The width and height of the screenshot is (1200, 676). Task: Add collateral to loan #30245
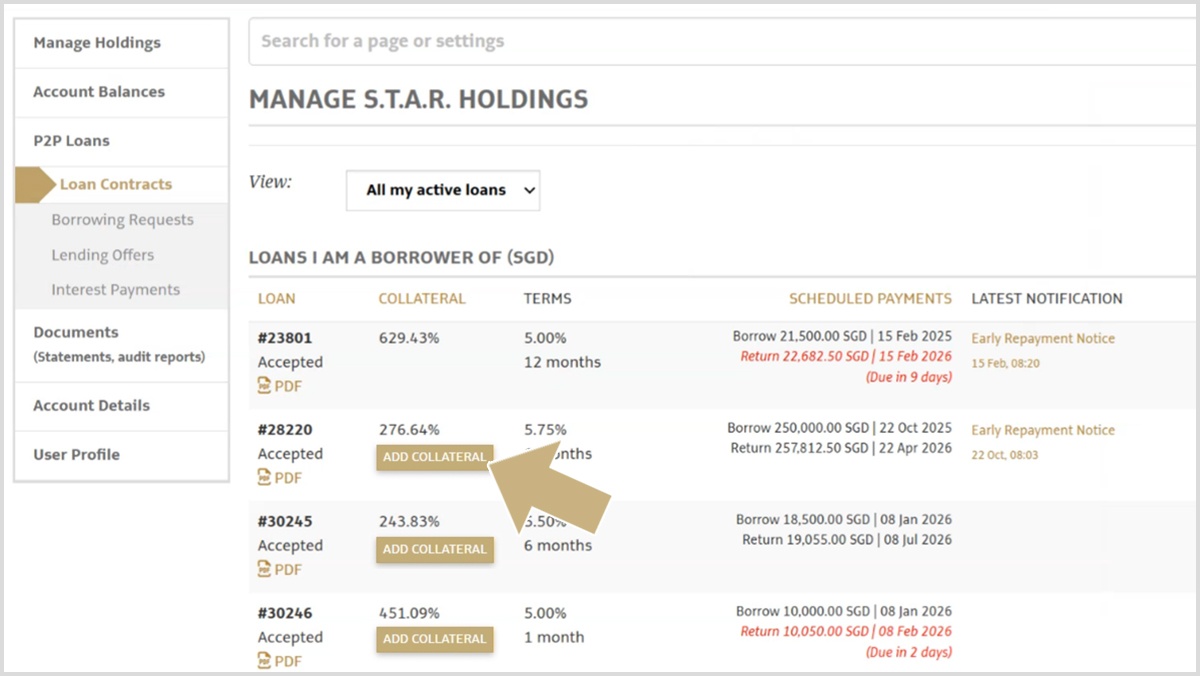click(435, 549)
